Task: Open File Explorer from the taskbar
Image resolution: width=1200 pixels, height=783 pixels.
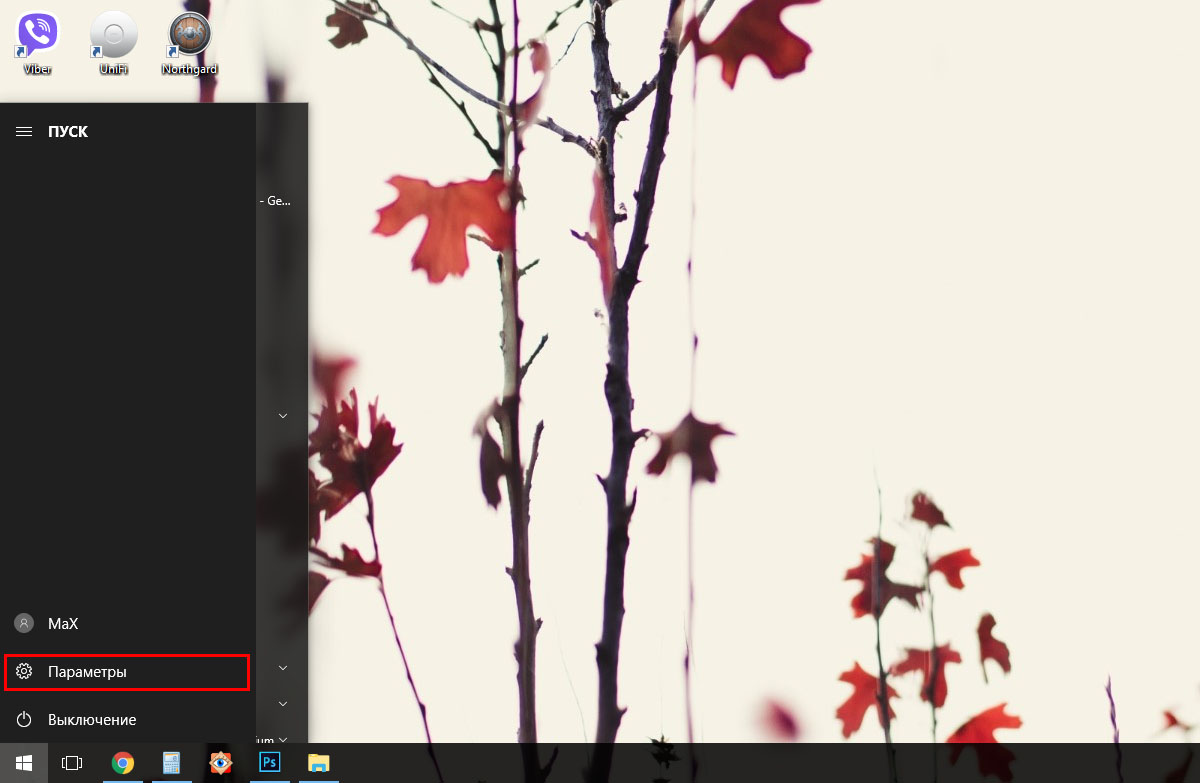Action: point(318,763)
